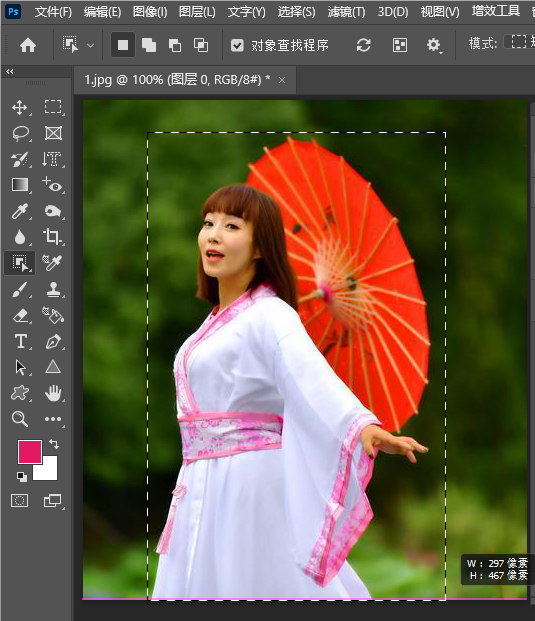Select the Rectangular Marquee tool

(x=53, y=107)
